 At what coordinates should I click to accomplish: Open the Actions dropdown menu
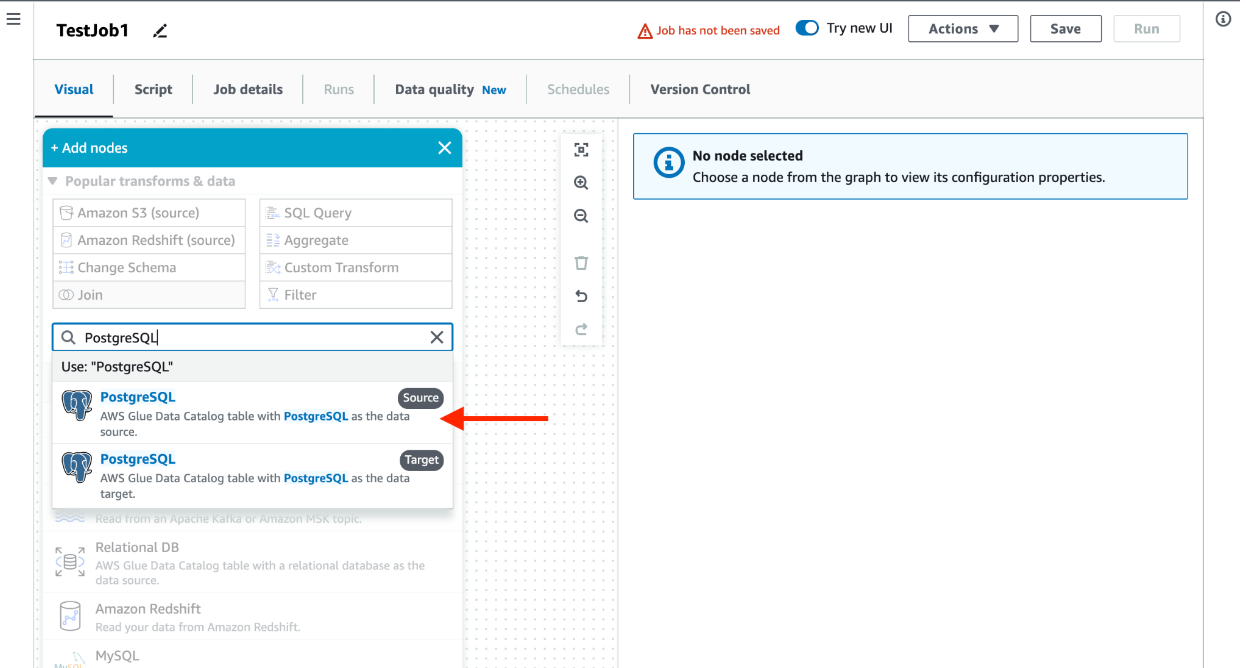tap(962, 29)
